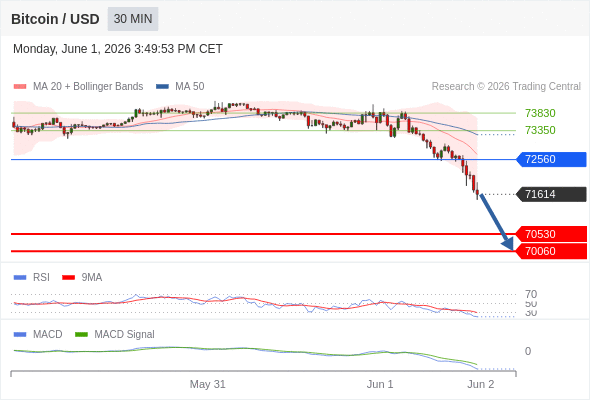Click the May 31 date axis label

pyautogui.click(x=207, y=384)
